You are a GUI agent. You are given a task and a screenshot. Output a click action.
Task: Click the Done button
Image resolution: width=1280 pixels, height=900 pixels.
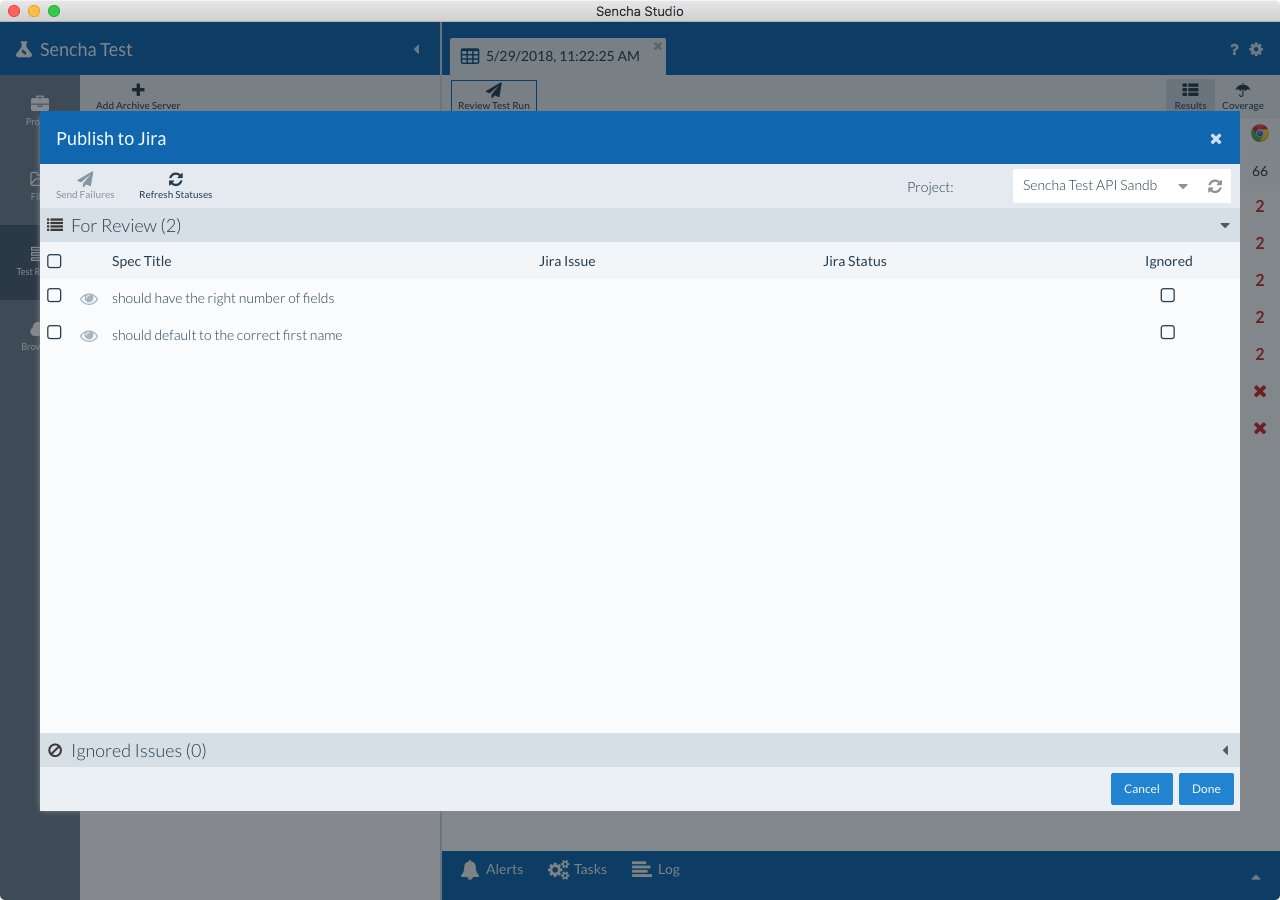tap(1205, 789)
